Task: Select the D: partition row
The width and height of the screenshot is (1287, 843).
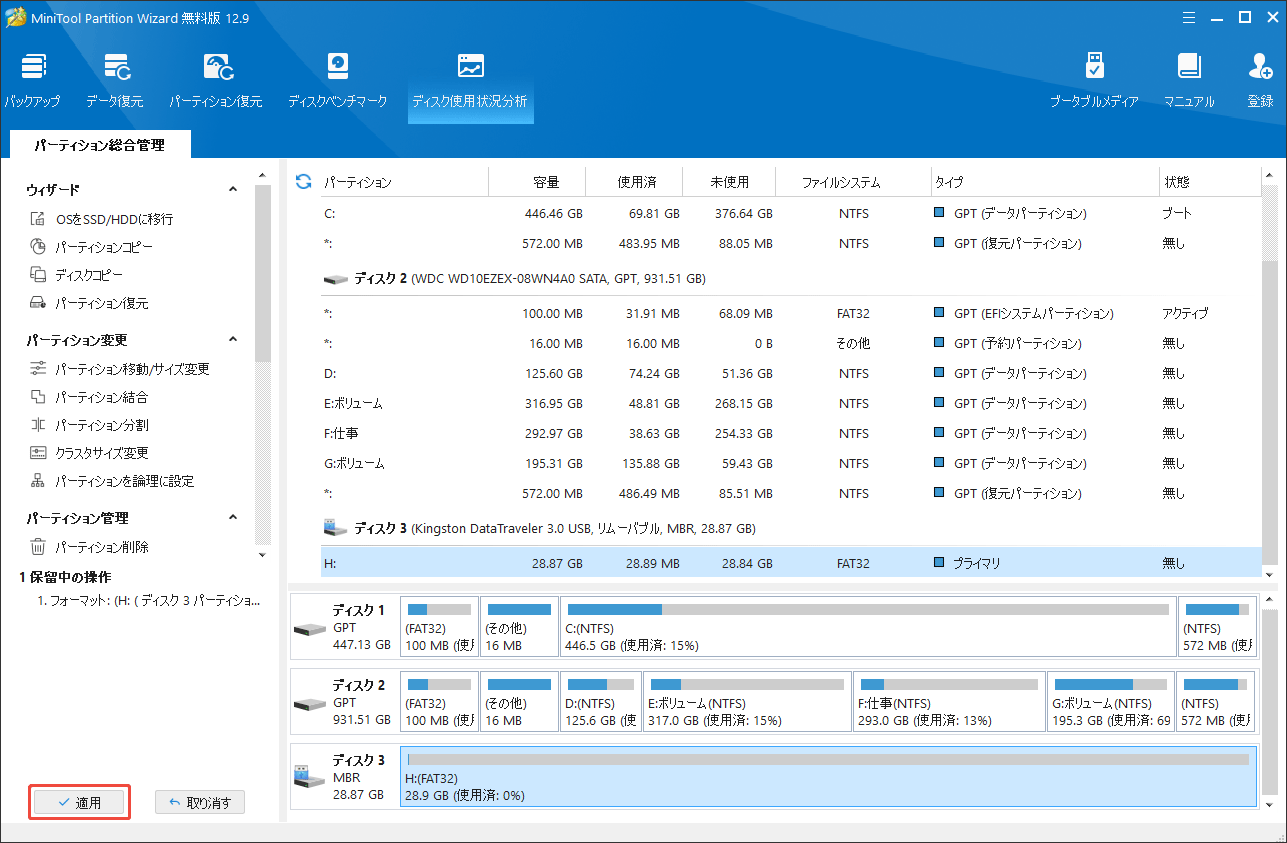Action: (790, 373)
